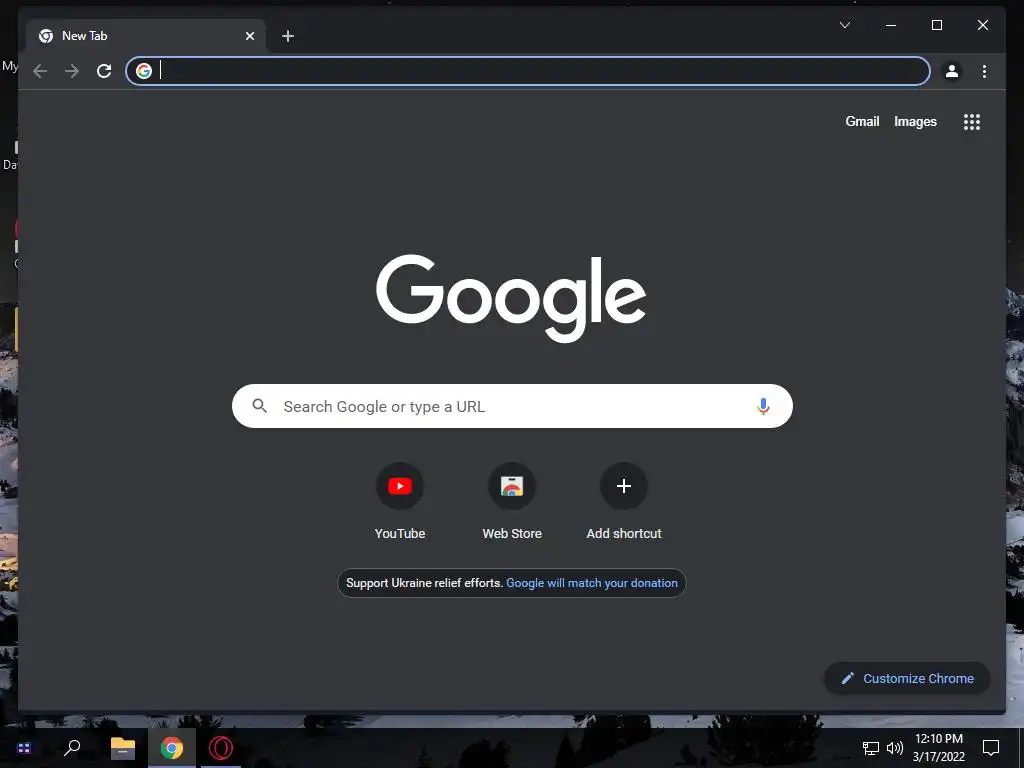Open the Web Store shortcut tile
The width and height of the screenshot is (1024, 768).
[512, 502]
